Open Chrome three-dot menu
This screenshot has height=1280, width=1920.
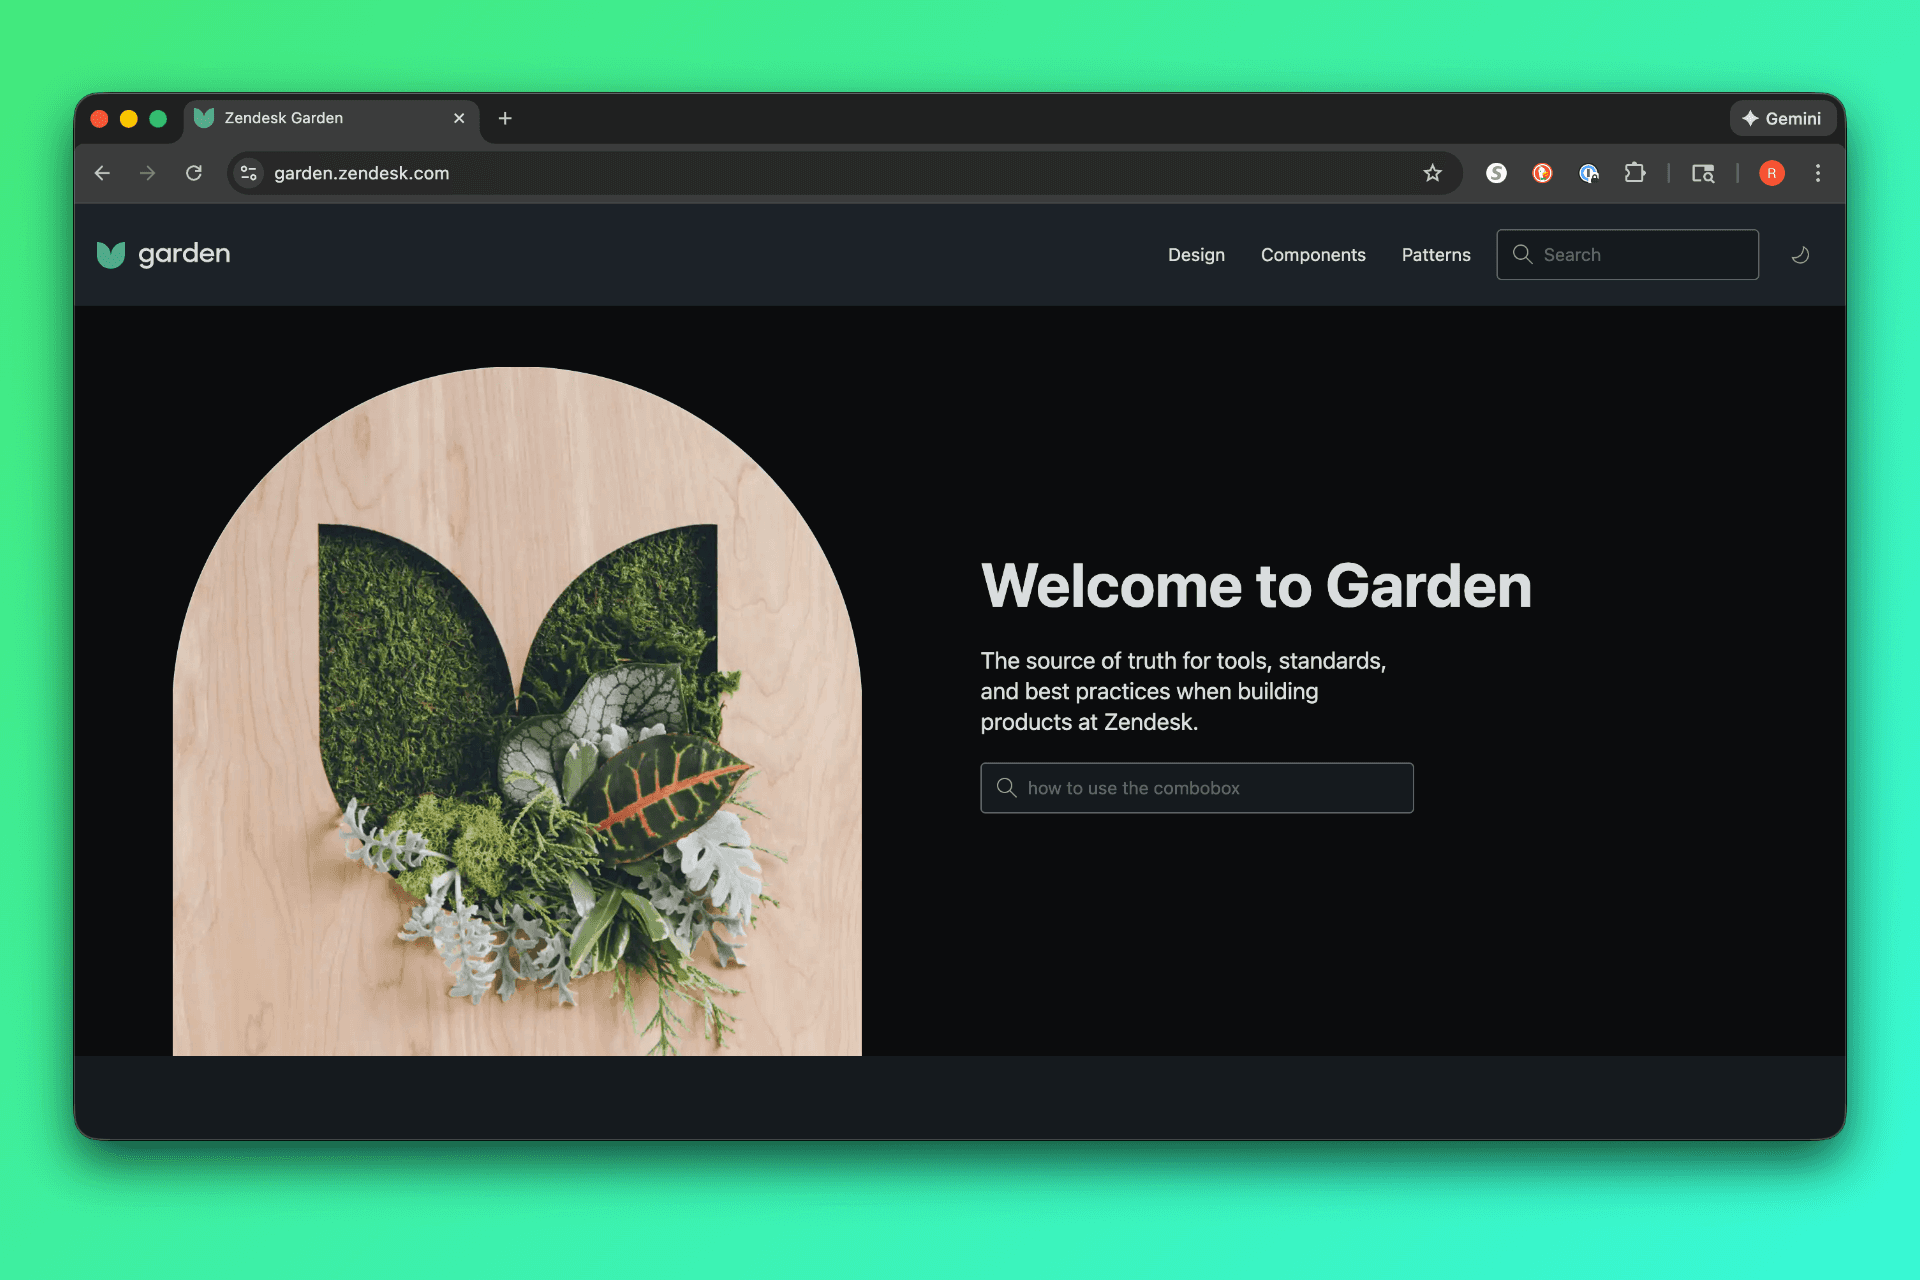click(x=1817, y=173)
